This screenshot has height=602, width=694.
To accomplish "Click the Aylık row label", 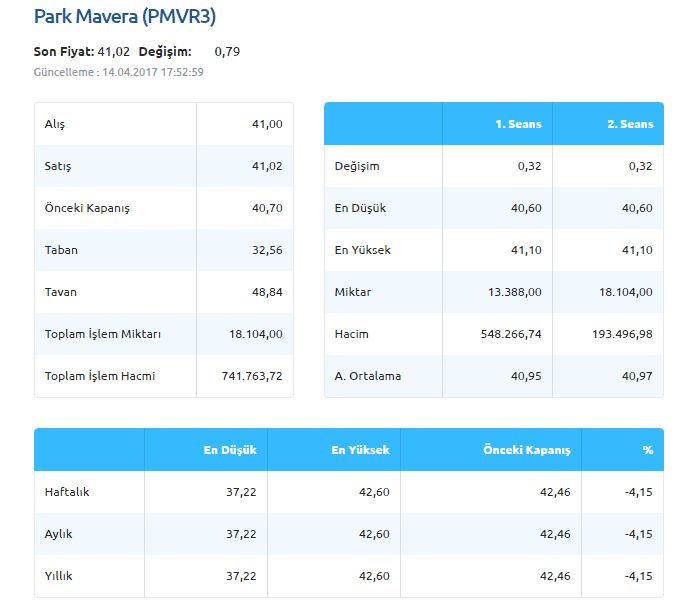I will [x=58, y=534].
